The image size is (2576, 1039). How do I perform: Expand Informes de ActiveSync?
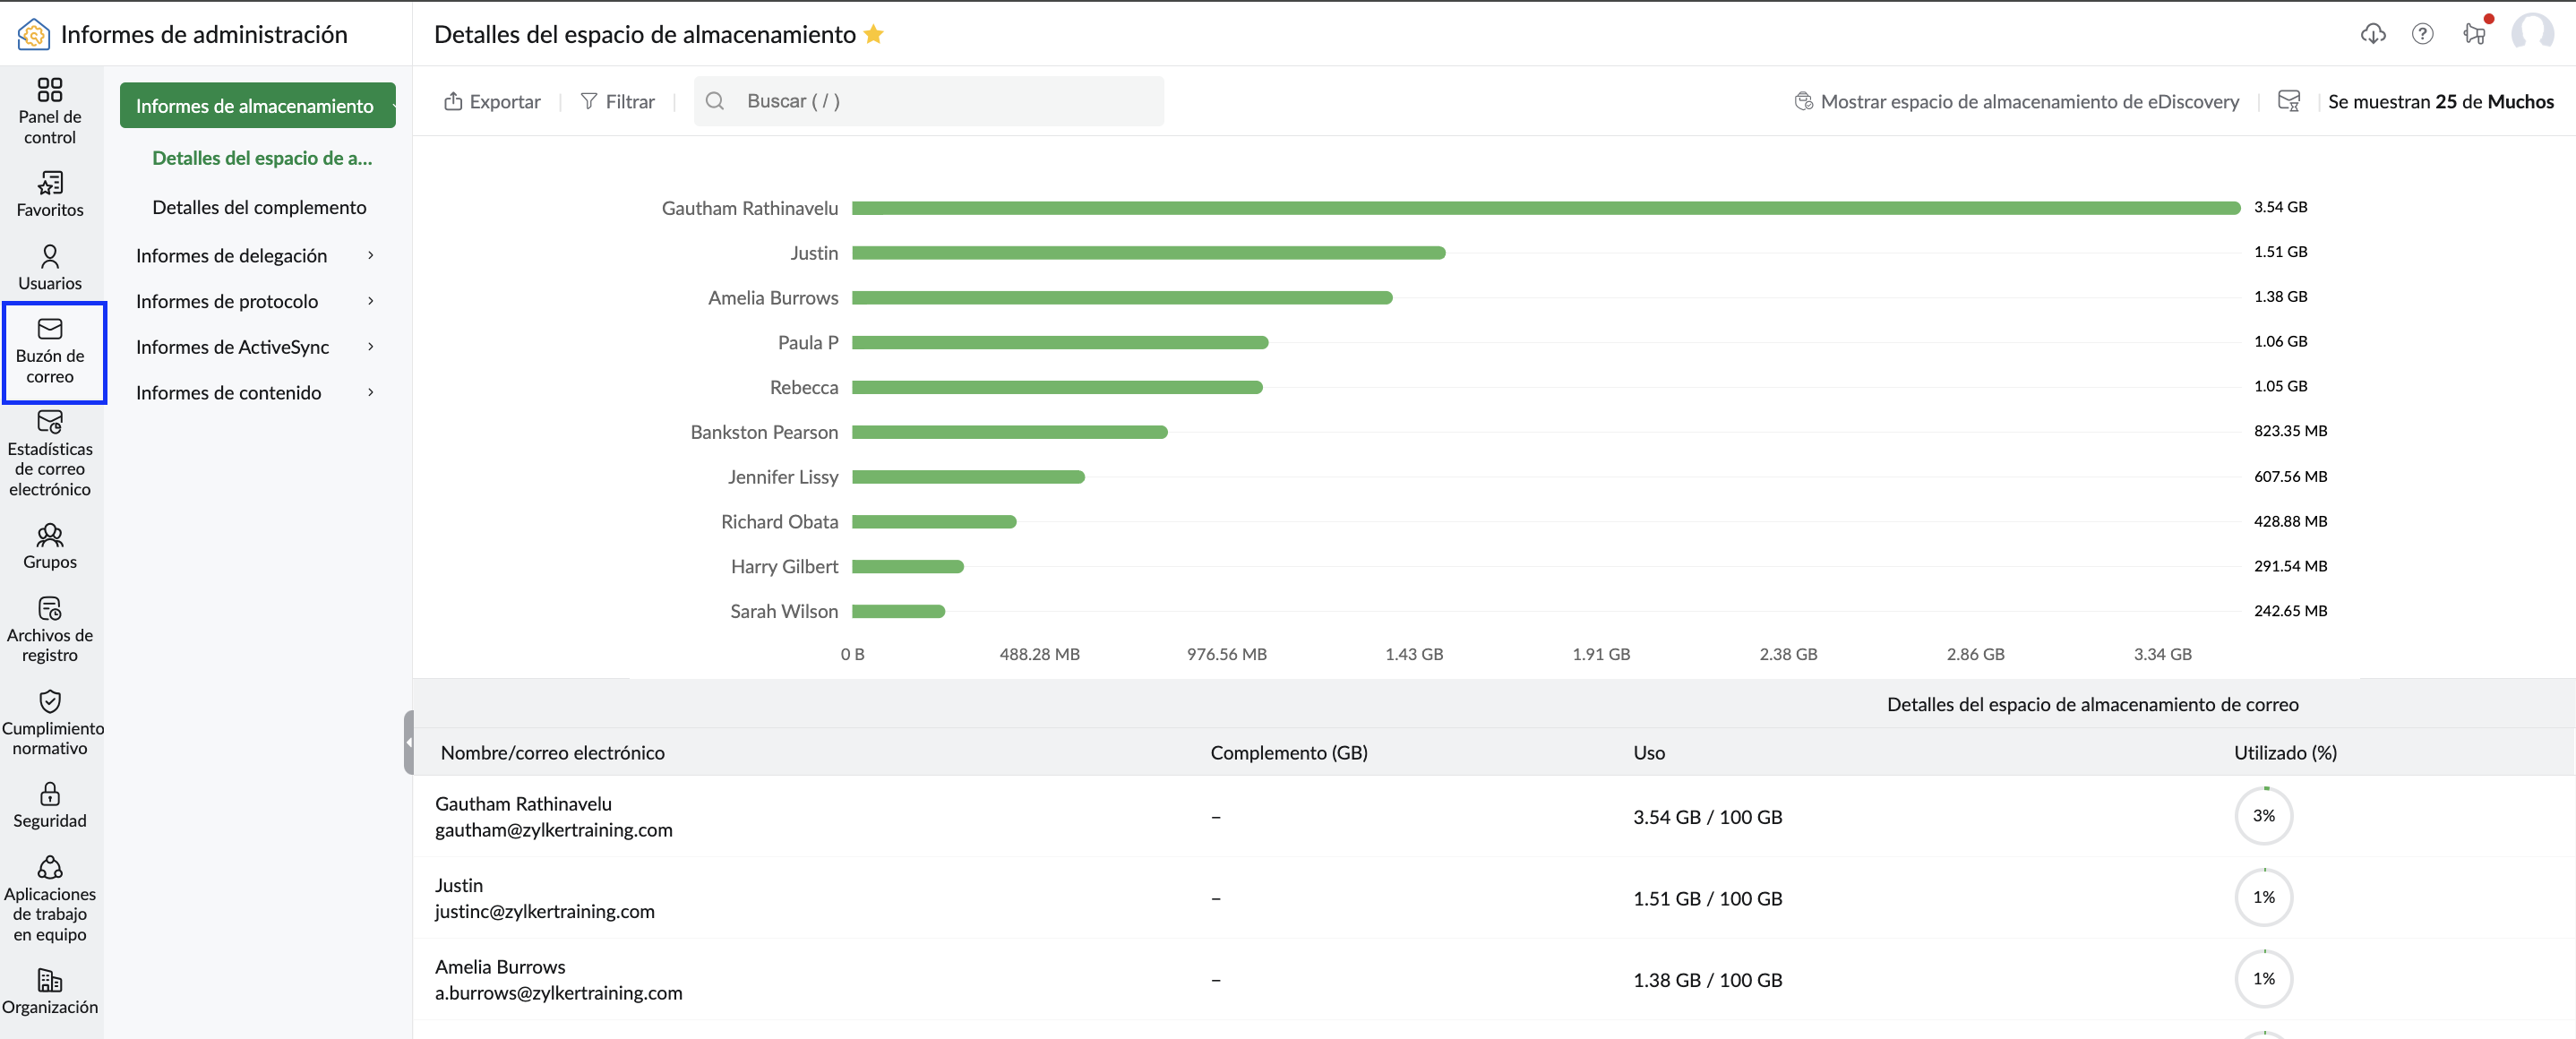(256, 347)
